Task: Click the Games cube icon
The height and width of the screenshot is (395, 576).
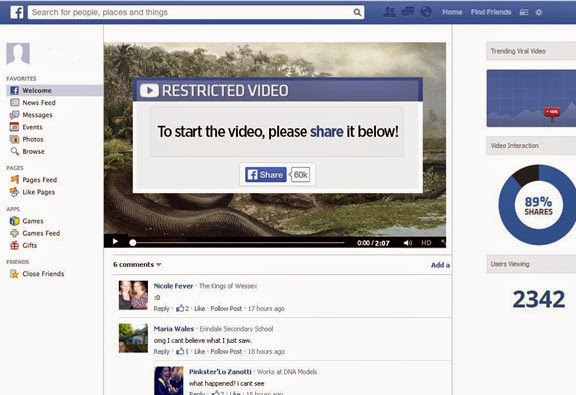Action: click(x=14, y=221)
